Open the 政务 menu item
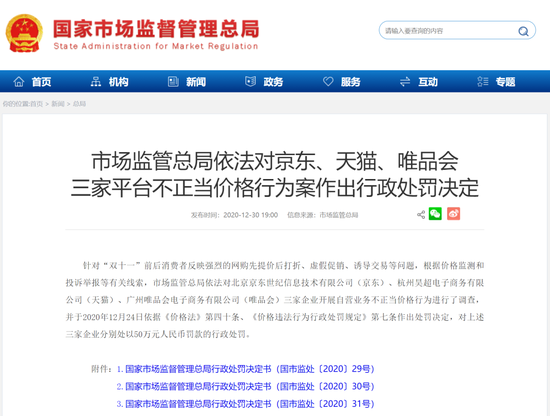550x416 pixels. pos(273,82)
